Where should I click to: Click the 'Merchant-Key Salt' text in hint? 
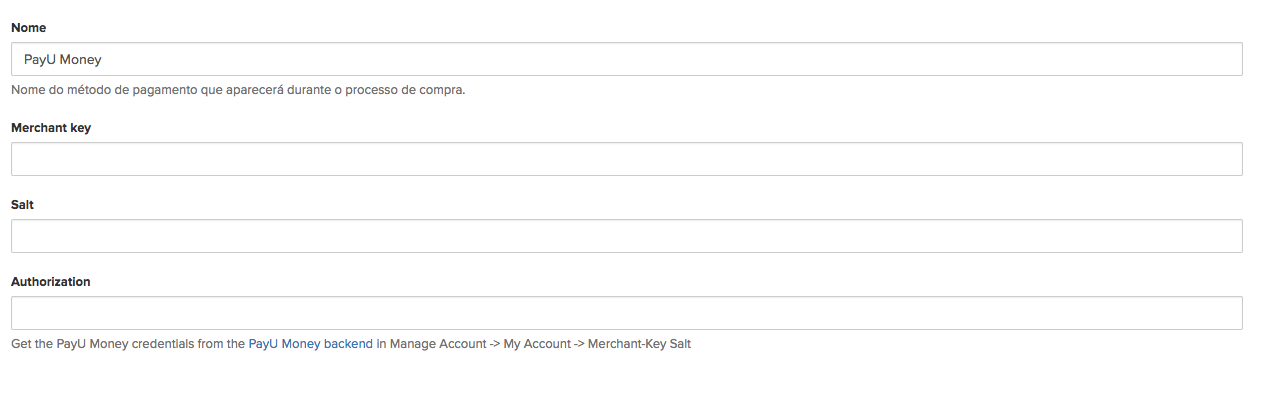[639, 344]
